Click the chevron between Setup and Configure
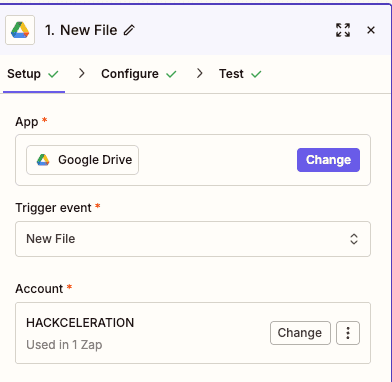 click(x=81, y=73)
